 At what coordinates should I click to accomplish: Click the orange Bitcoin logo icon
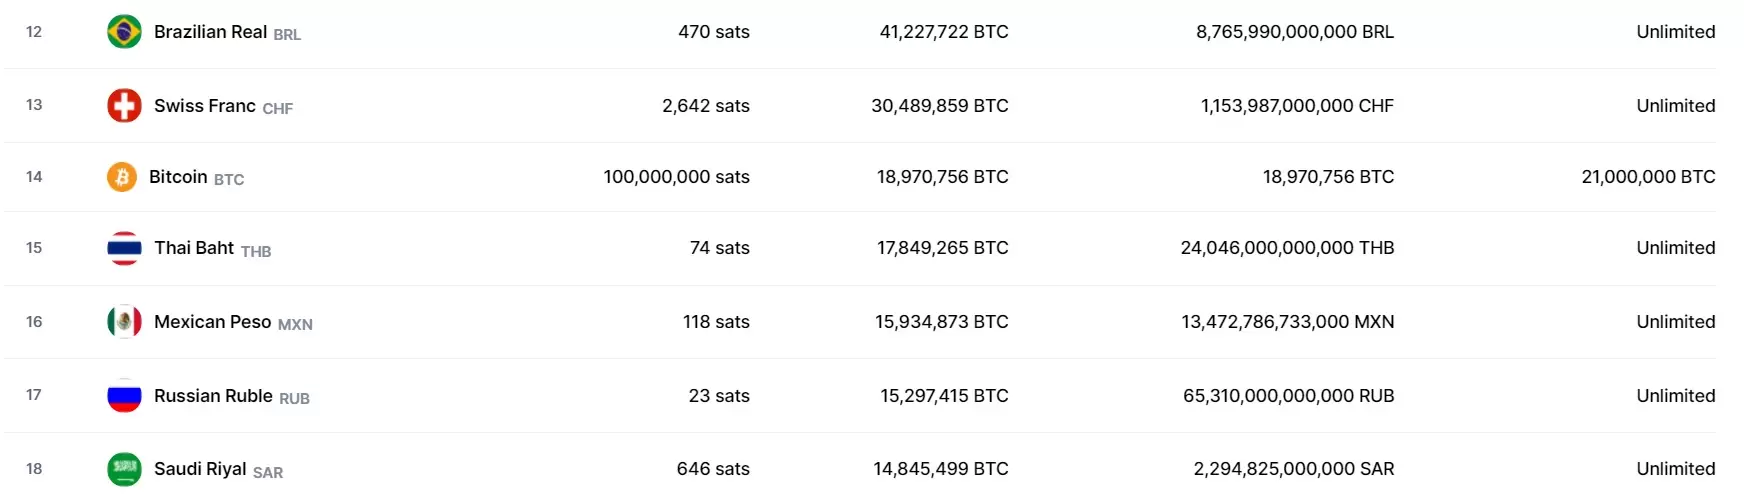(x=122, y=177)
